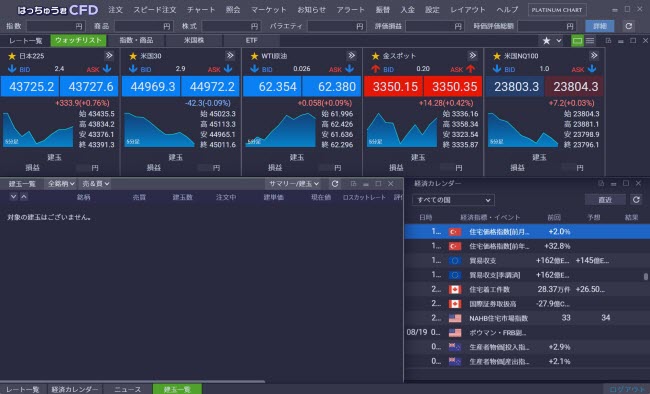Screen dimensions: 650x394
Task: Click the star on 米国NQ100 card
Action: (497, 56)
